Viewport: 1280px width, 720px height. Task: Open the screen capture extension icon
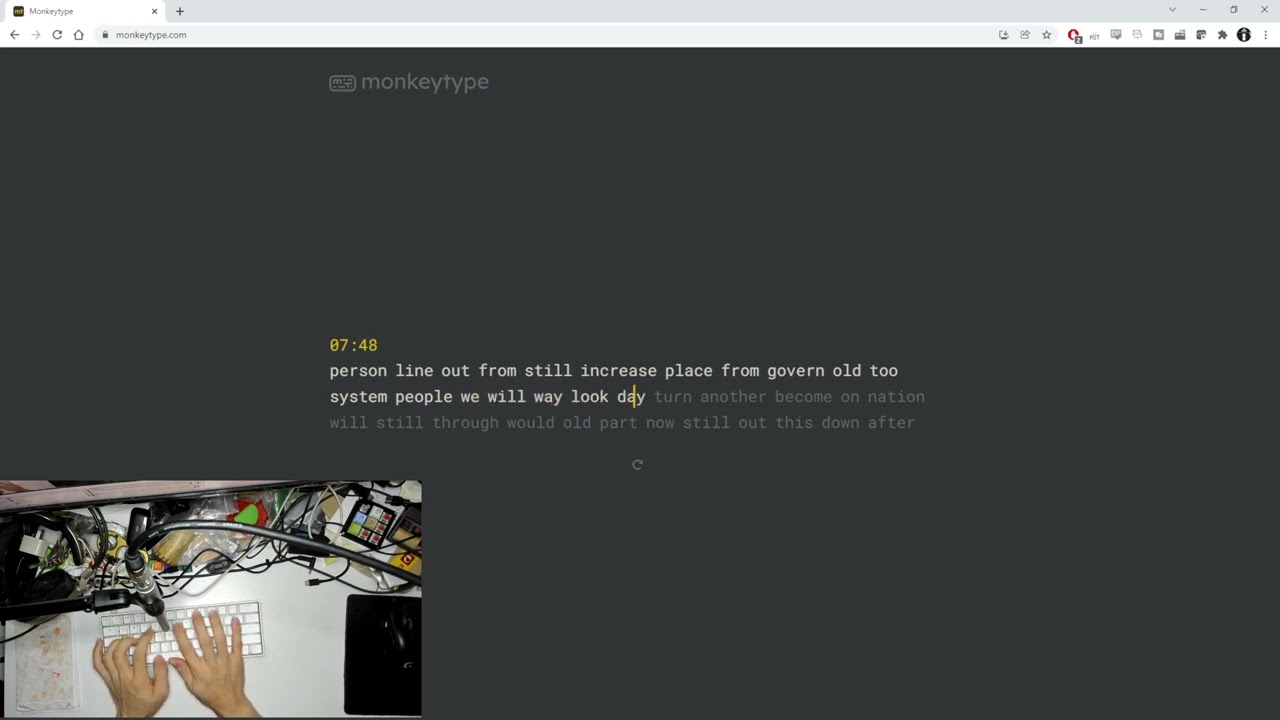(x=1201, y=35)
